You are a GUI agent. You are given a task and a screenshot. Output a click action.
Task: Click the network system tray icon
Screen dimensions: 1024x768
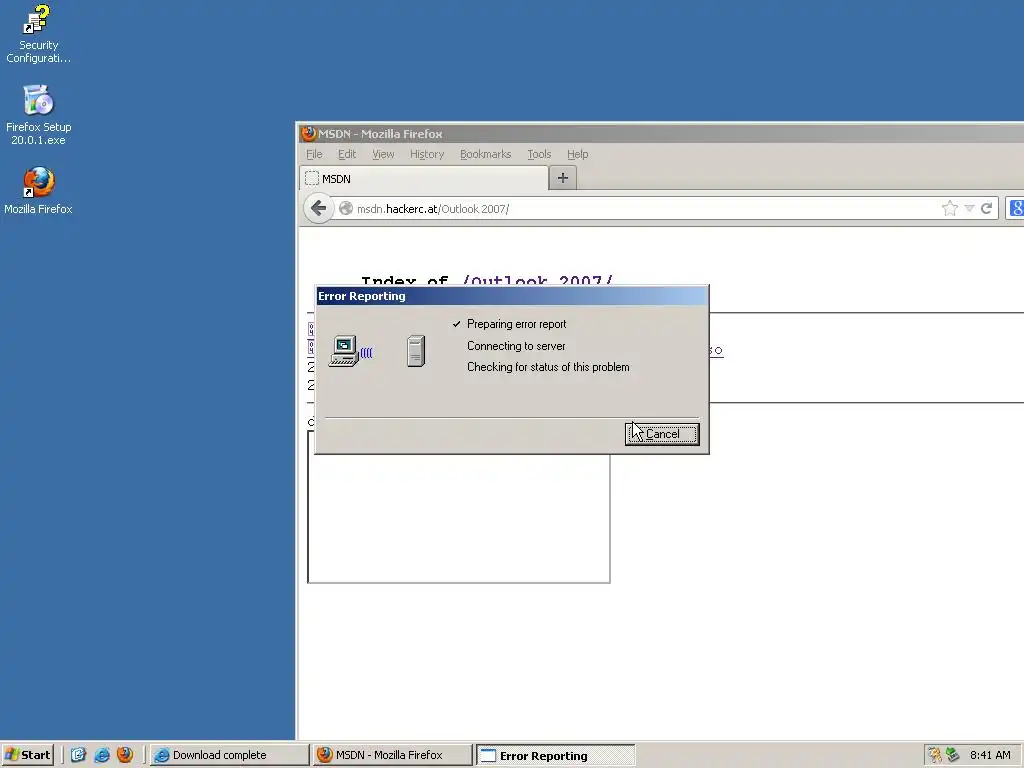952,755
